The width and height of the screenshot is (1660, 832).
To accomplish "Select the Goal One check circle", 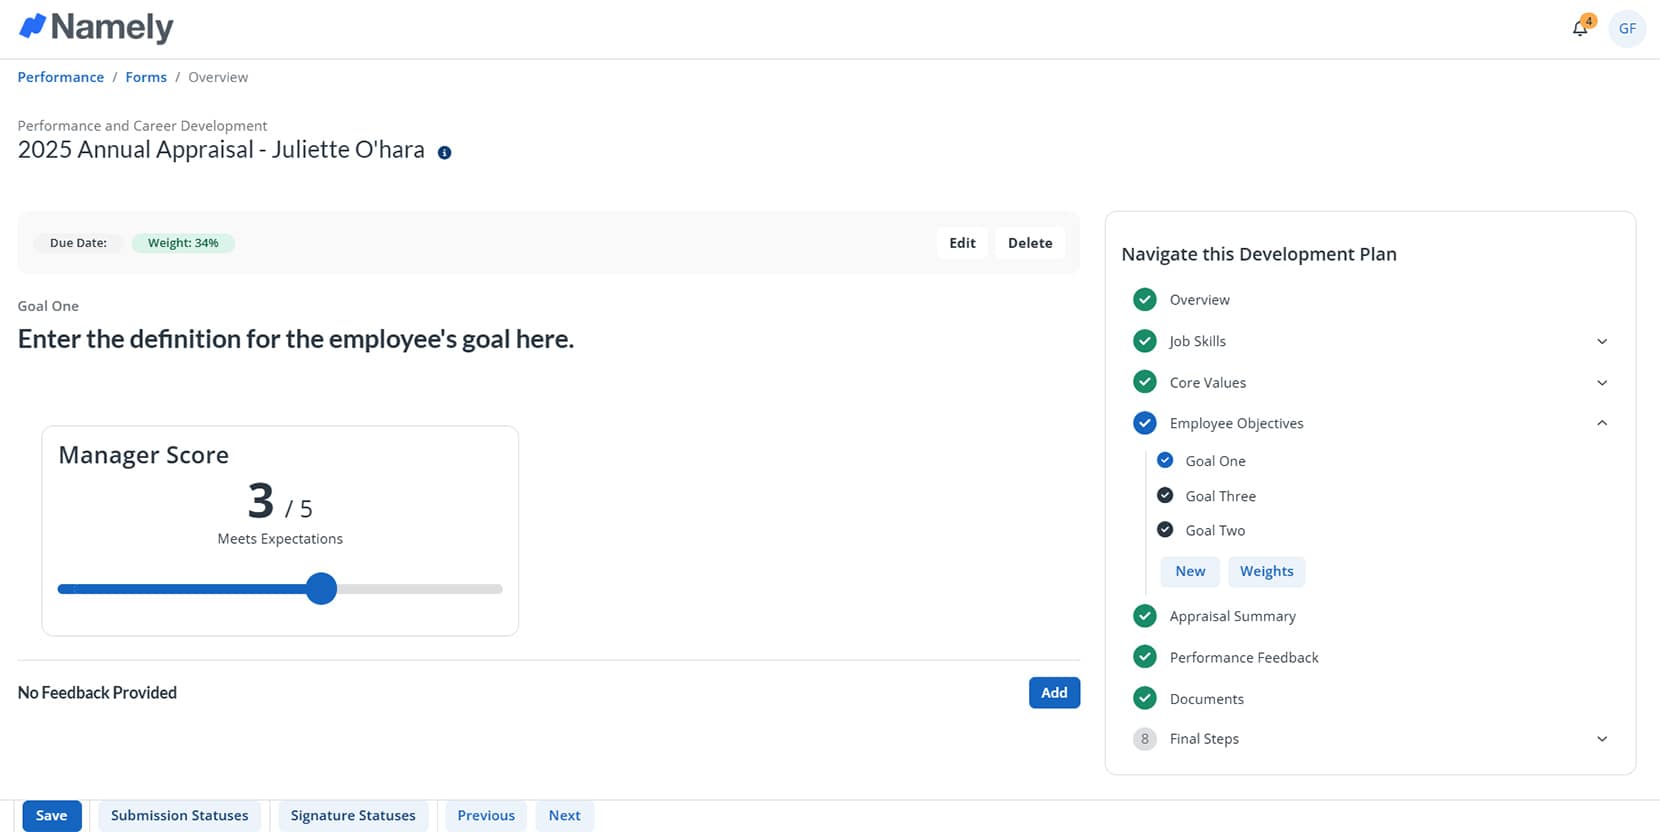I will click(x=1165, y=461).
